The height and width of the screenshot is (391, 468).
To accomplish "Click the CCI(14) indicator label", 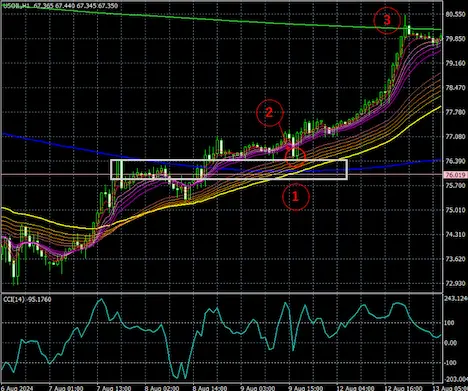I will click(27, 299).
